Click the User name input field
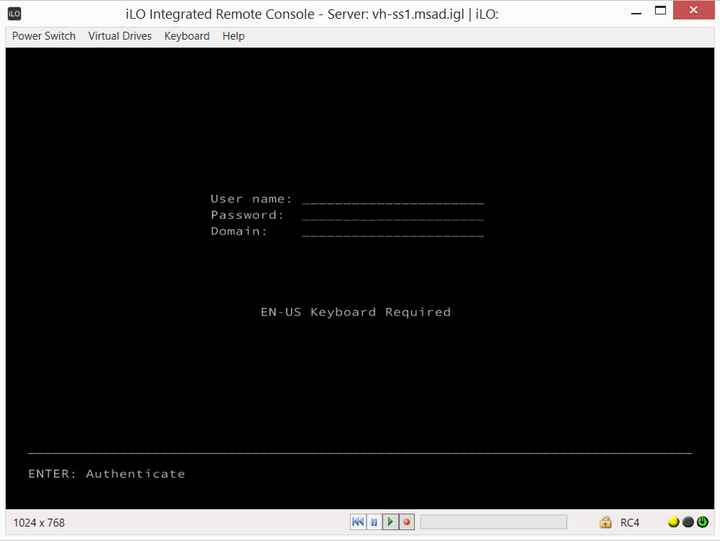720x541 pixels. [x=393, y=199]
